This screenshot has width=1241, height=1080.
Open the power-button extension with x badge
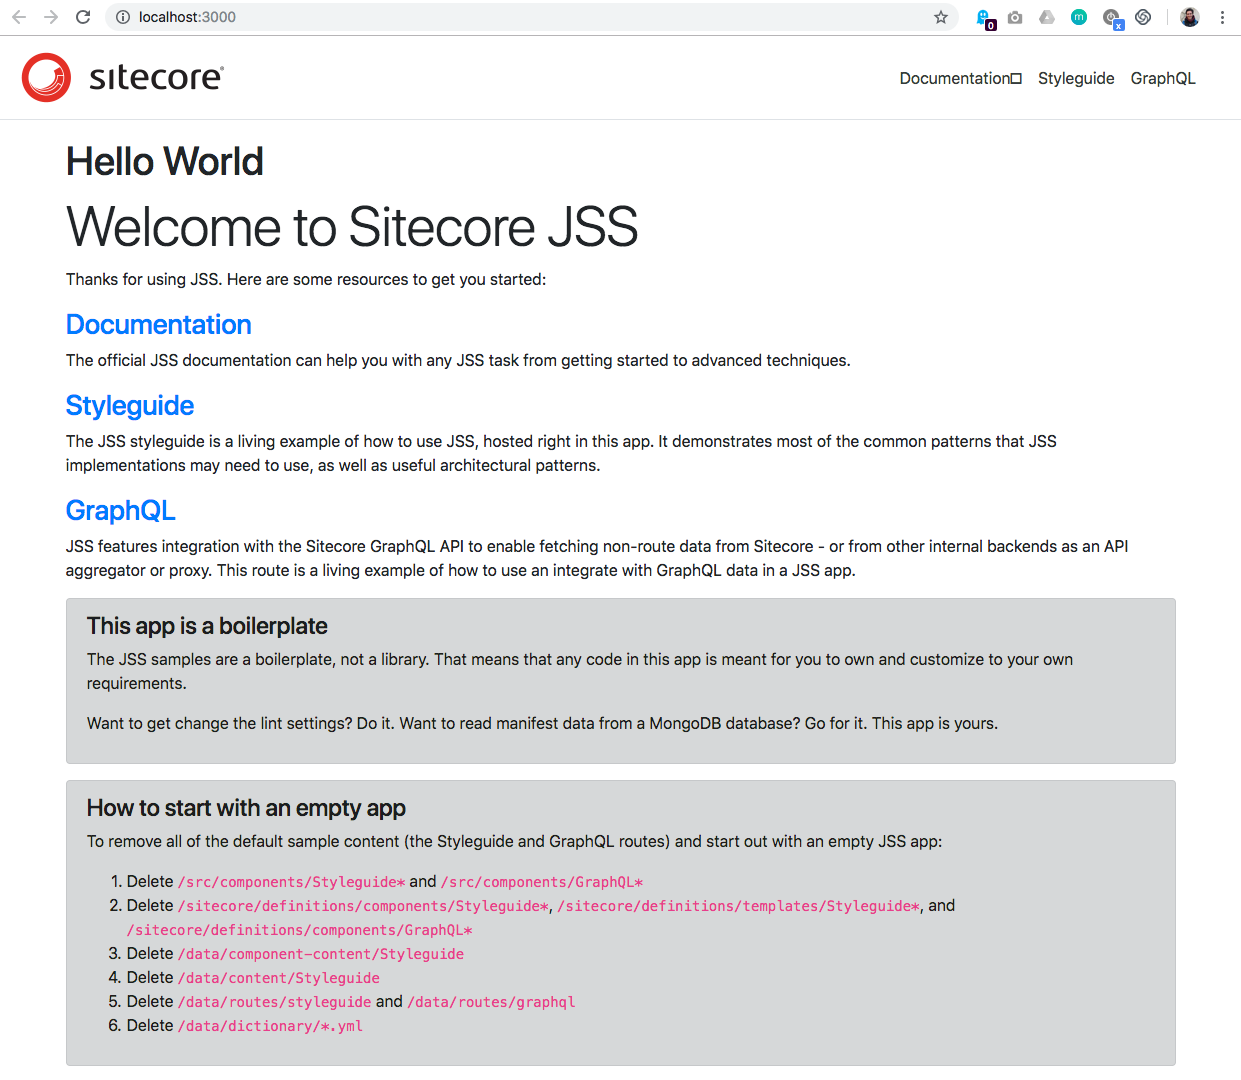point(1112,18)
